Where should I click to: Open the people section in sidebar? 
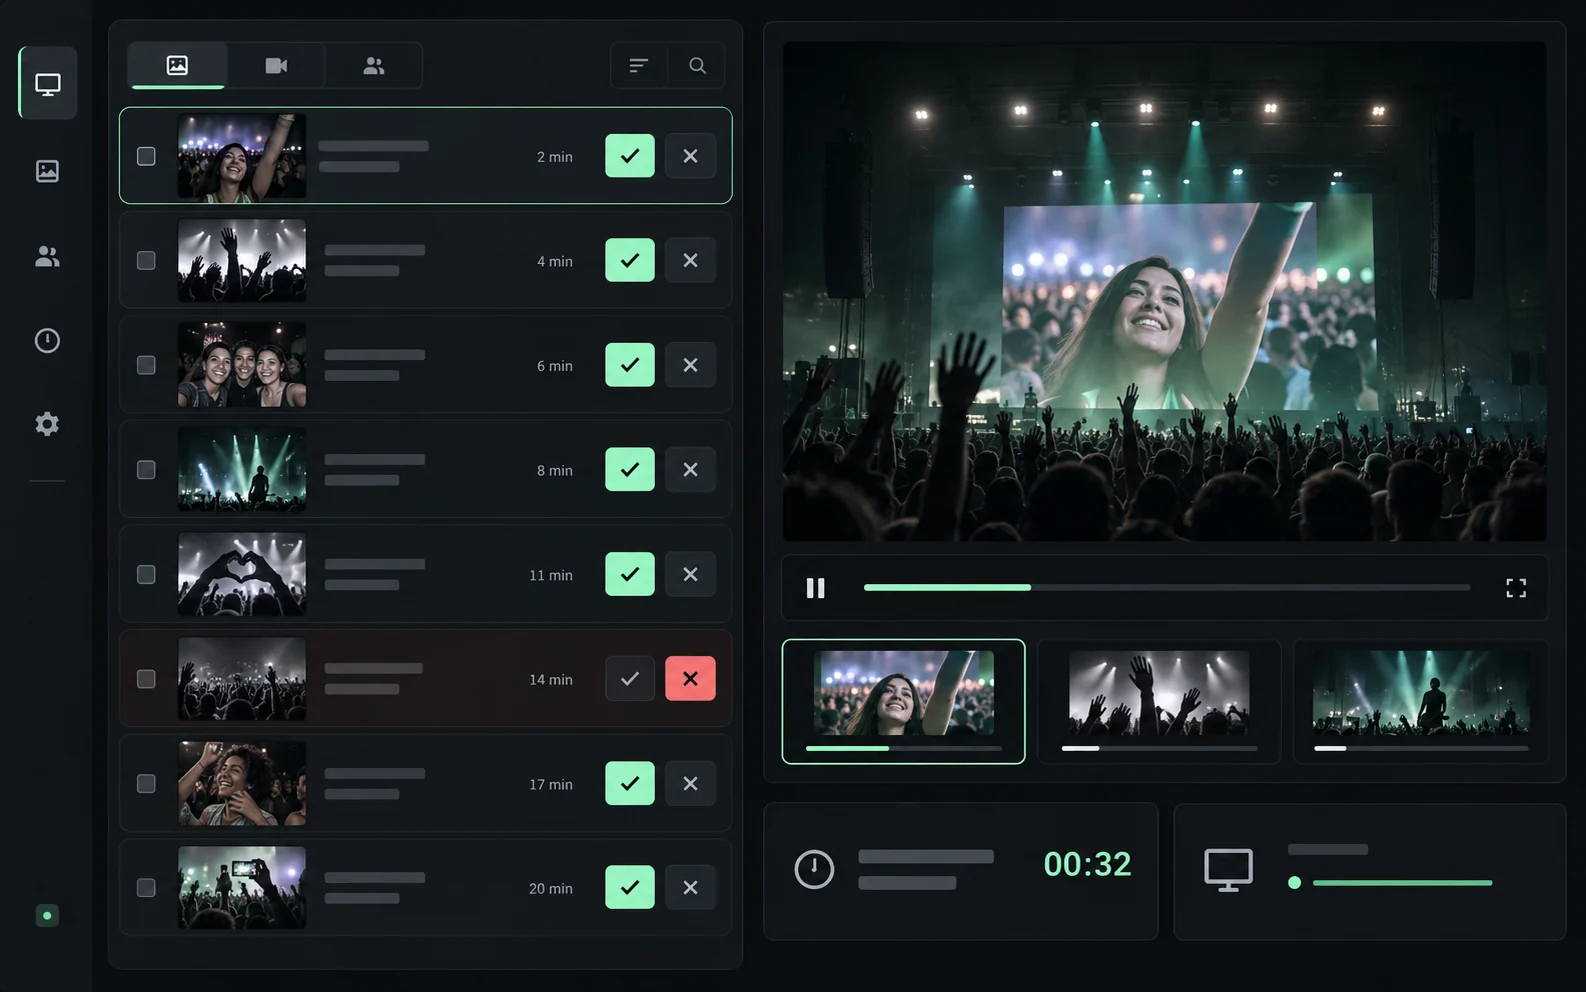pos(47,257)
